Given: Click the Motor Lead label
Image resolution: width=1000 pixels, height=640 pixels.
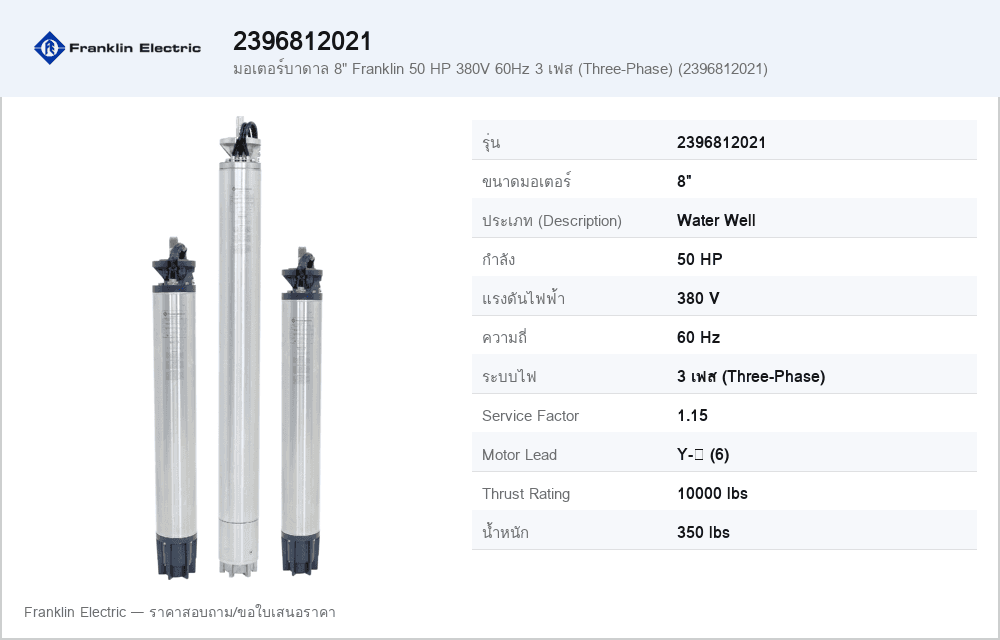Looking at the screenshot, I should pyautogui.click(x=519, y=455).
